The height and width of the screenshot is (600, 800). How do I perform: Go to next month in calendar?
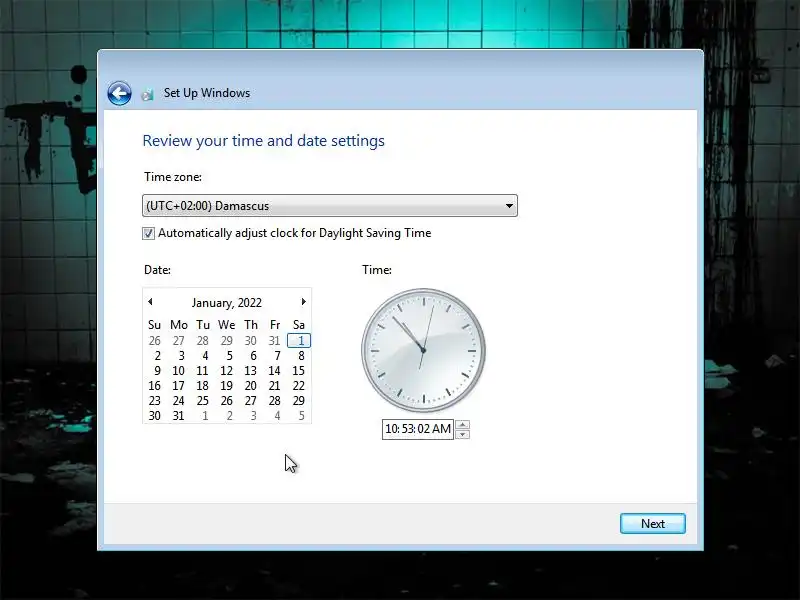tap(304, 302)
